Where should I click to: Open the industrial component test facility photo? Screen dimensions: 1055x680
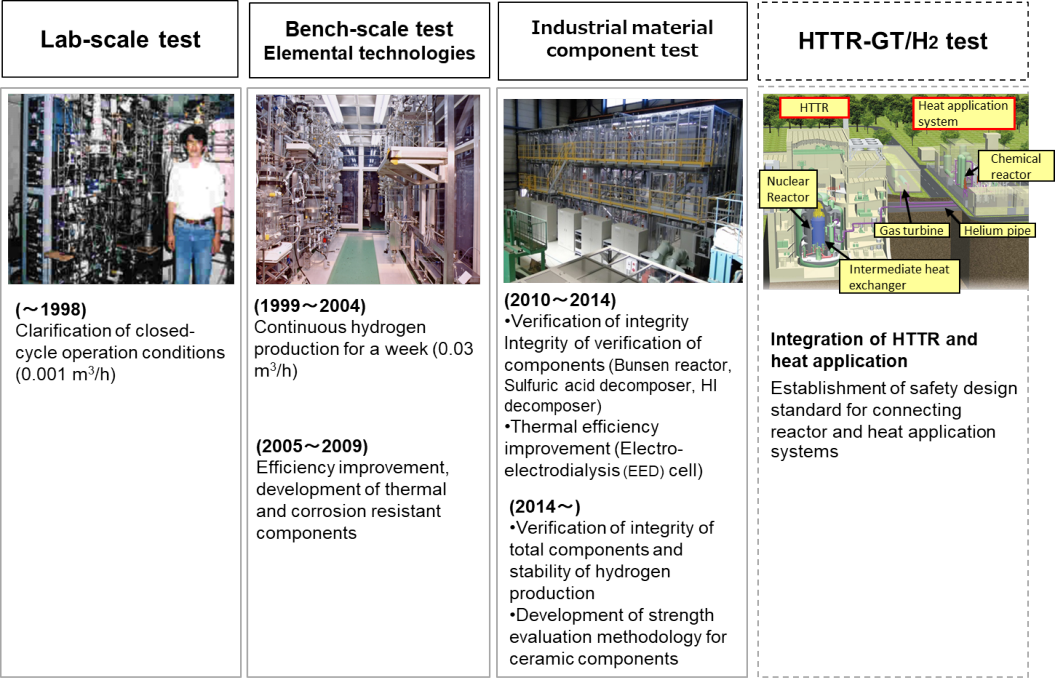pos(623,190)
